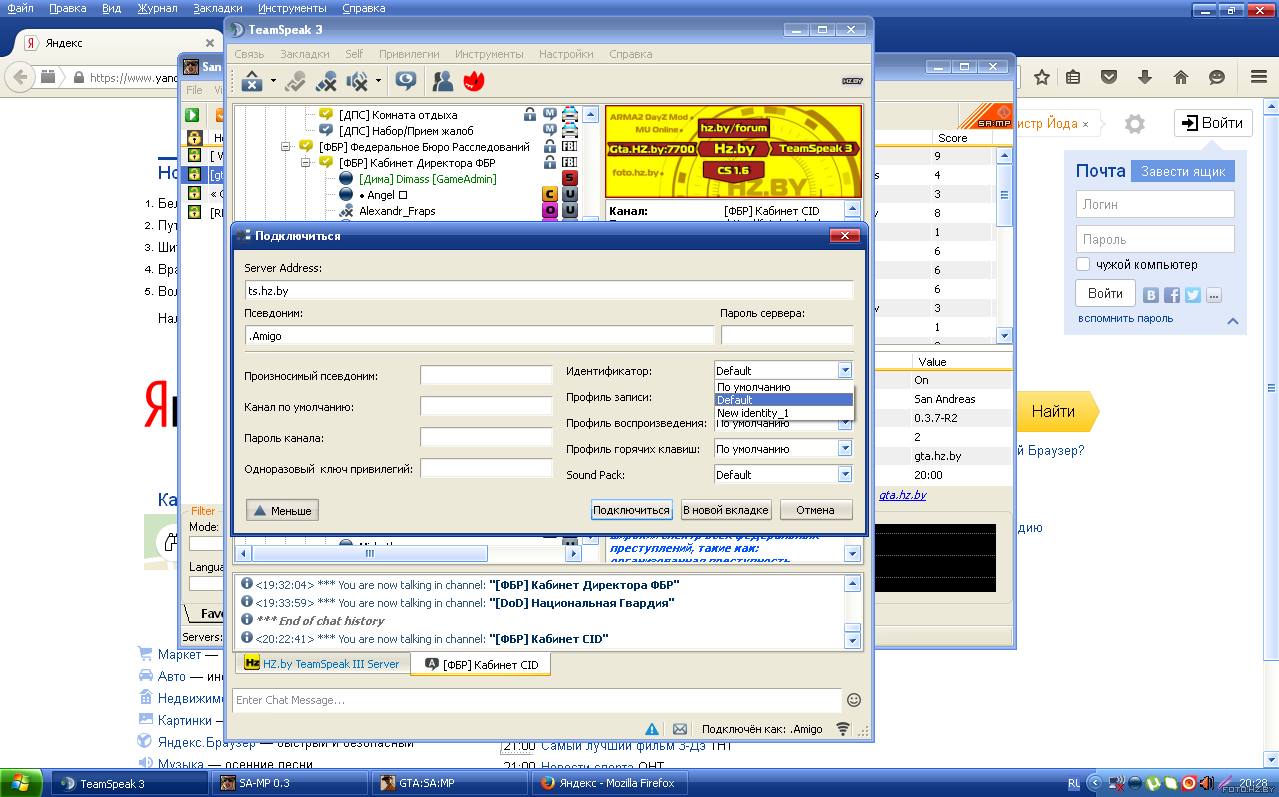Click the Меньше button to collapse options
Image resolution: width=1279 pixels, height=797 pixels.
[282, 510]
